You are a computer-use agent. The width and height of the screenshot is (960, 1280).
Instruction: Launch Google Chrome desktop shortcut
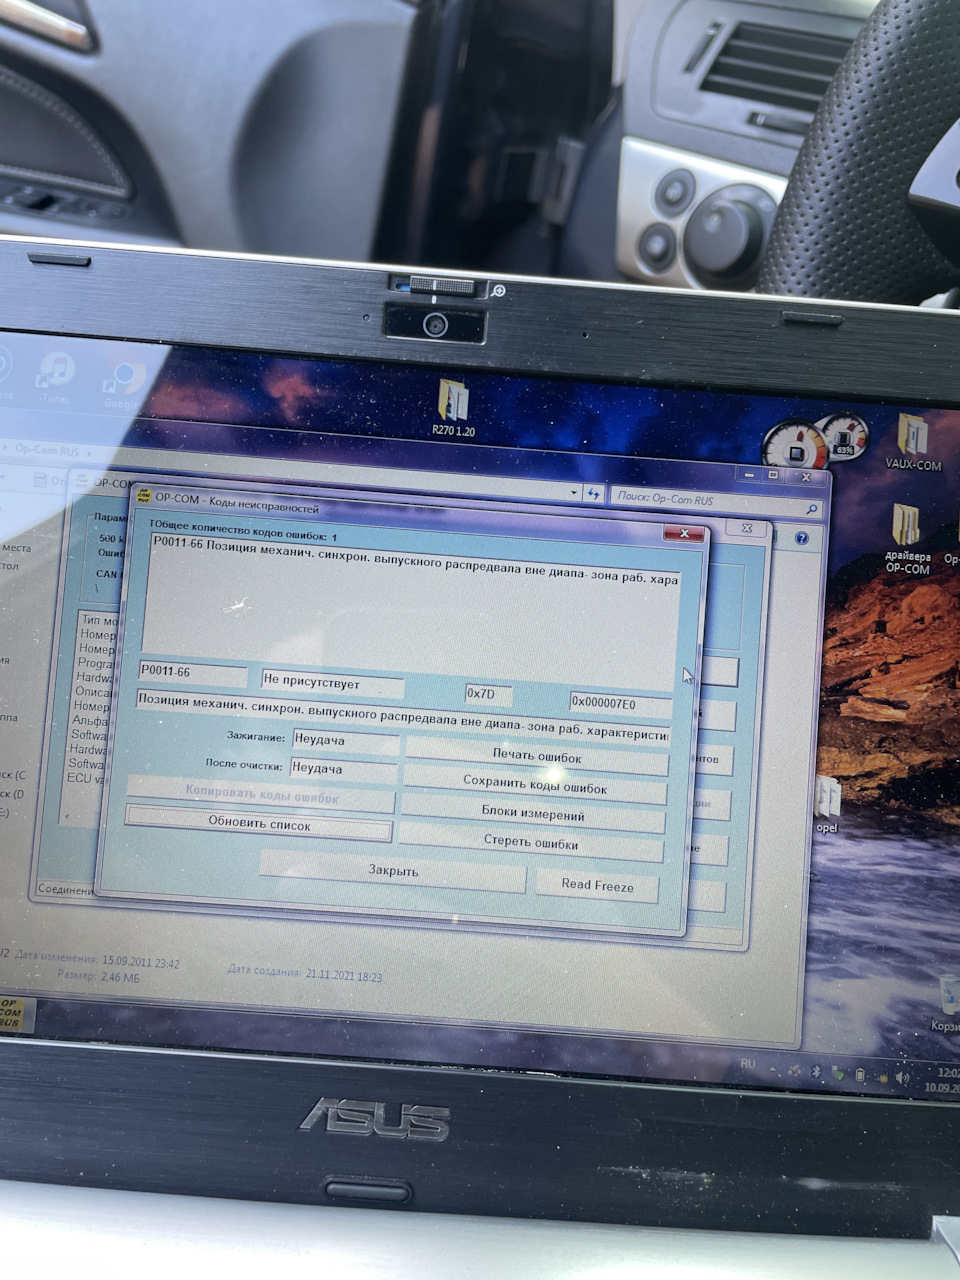click(123, 383)
